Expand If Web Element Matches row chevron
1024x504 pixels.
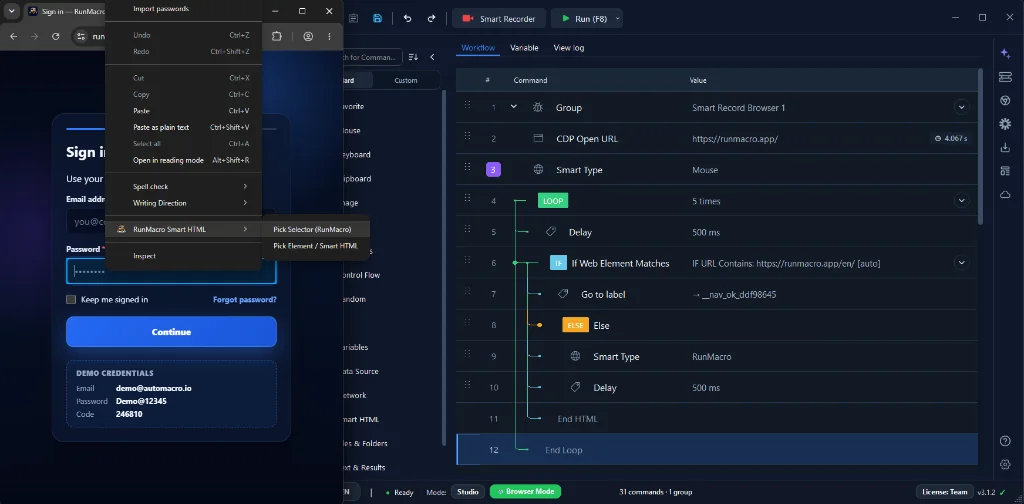click(961, 263)
